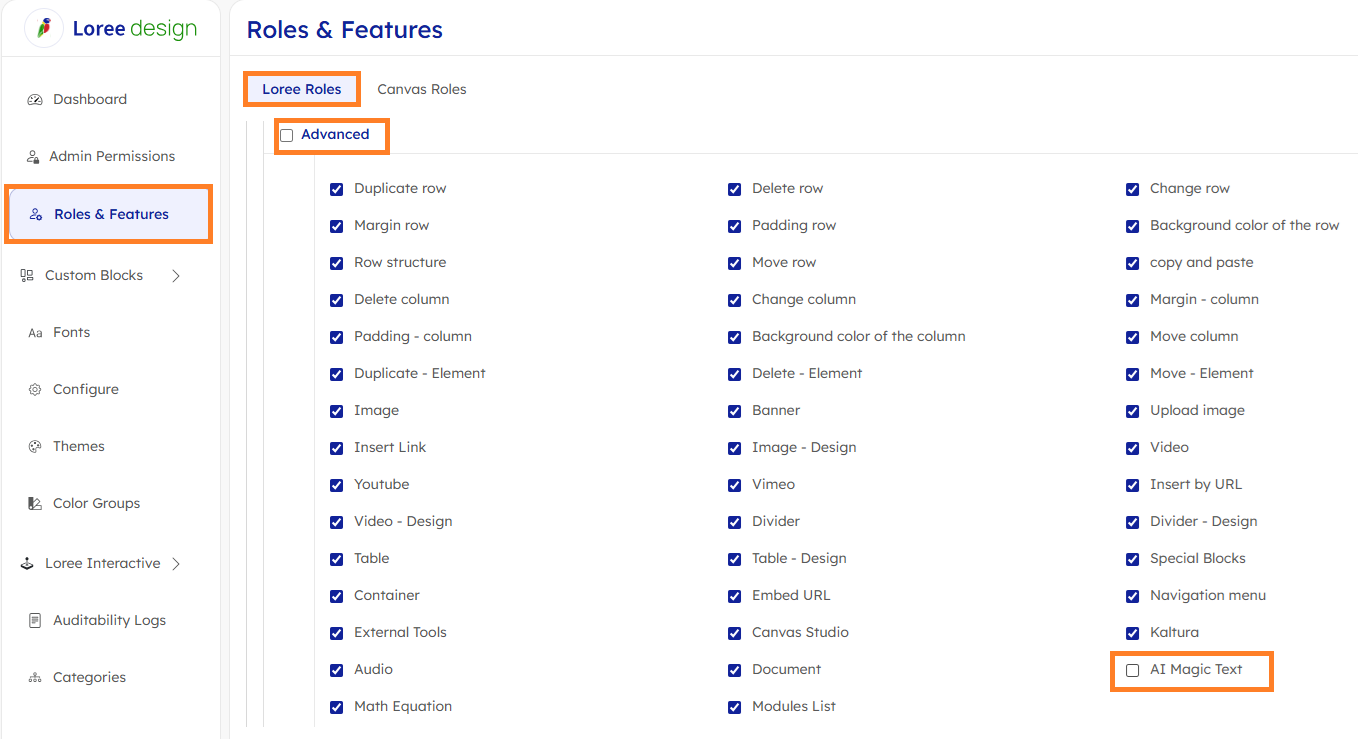Image resolution: width=1358 pixels, height=739 pixels.
Task: Click the Auditability Logs document icon
Action: click(35, 621)
